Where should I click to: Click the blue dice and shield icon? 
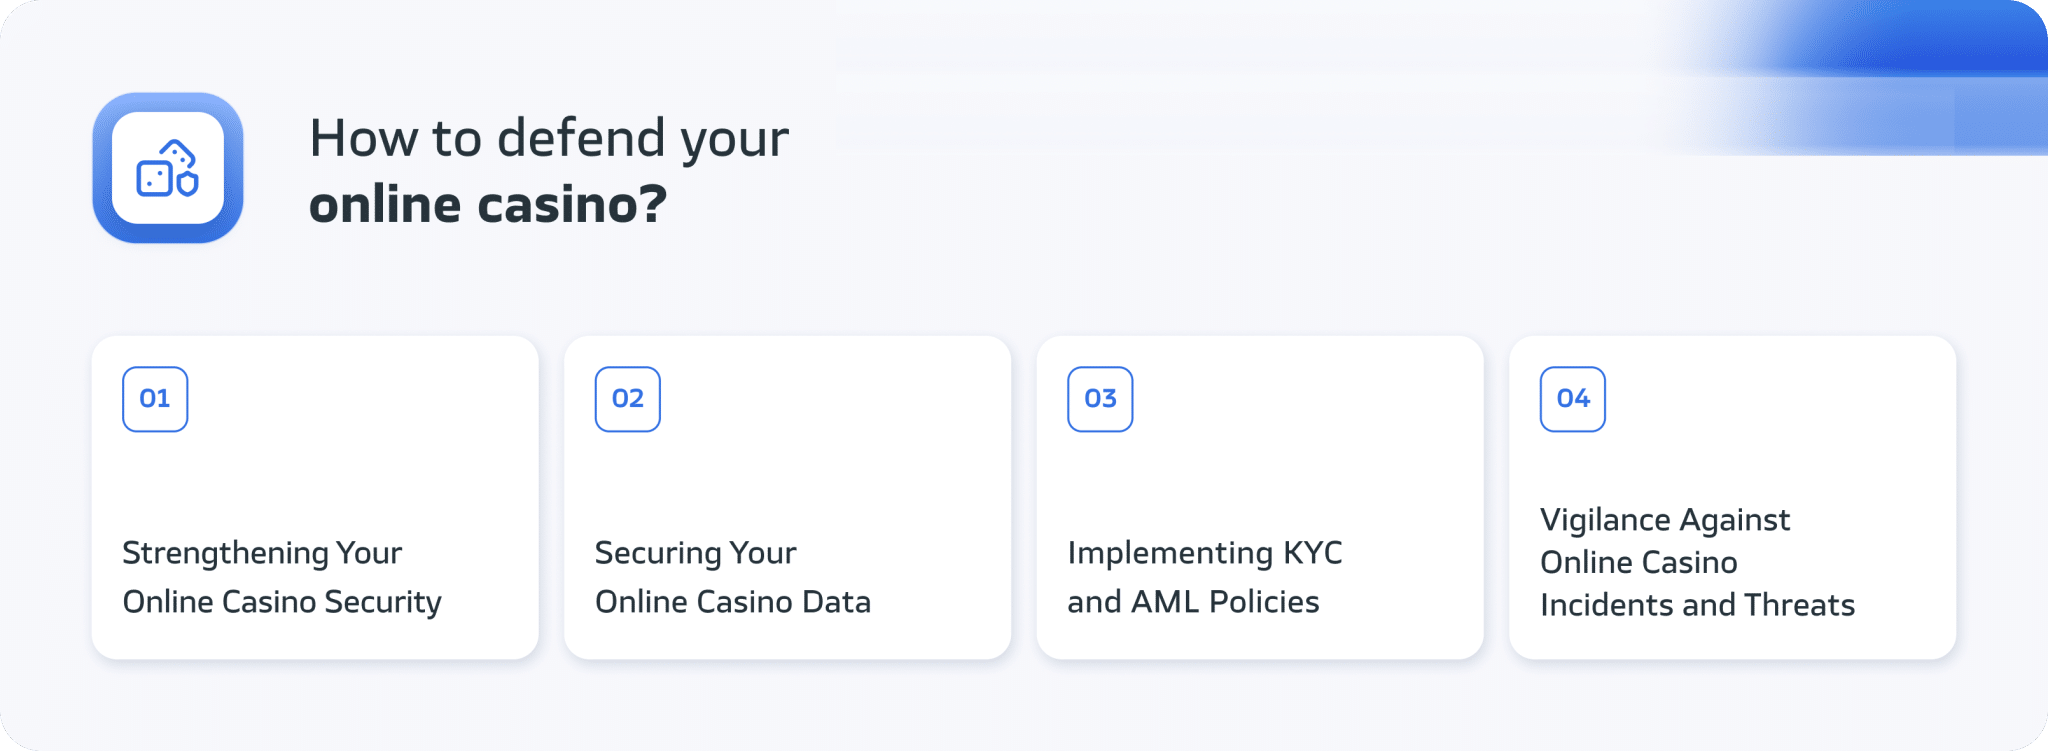tap(168, 168)
